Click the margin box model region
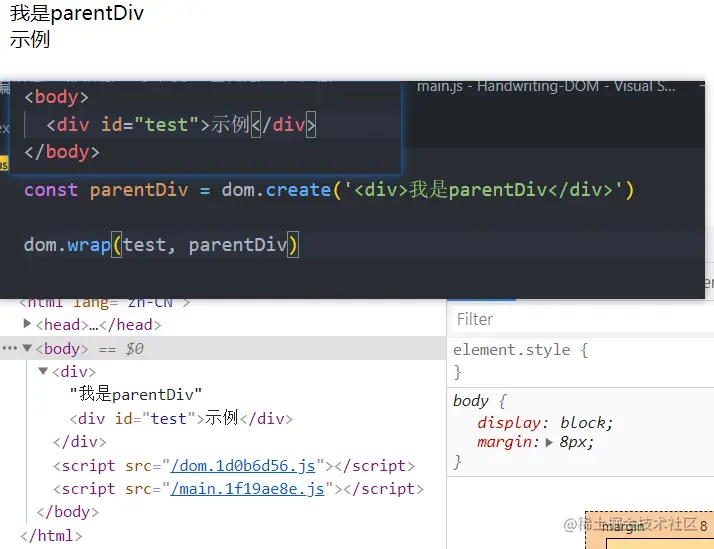The width and height of the screenshot is (714, 549). [649, 530]
